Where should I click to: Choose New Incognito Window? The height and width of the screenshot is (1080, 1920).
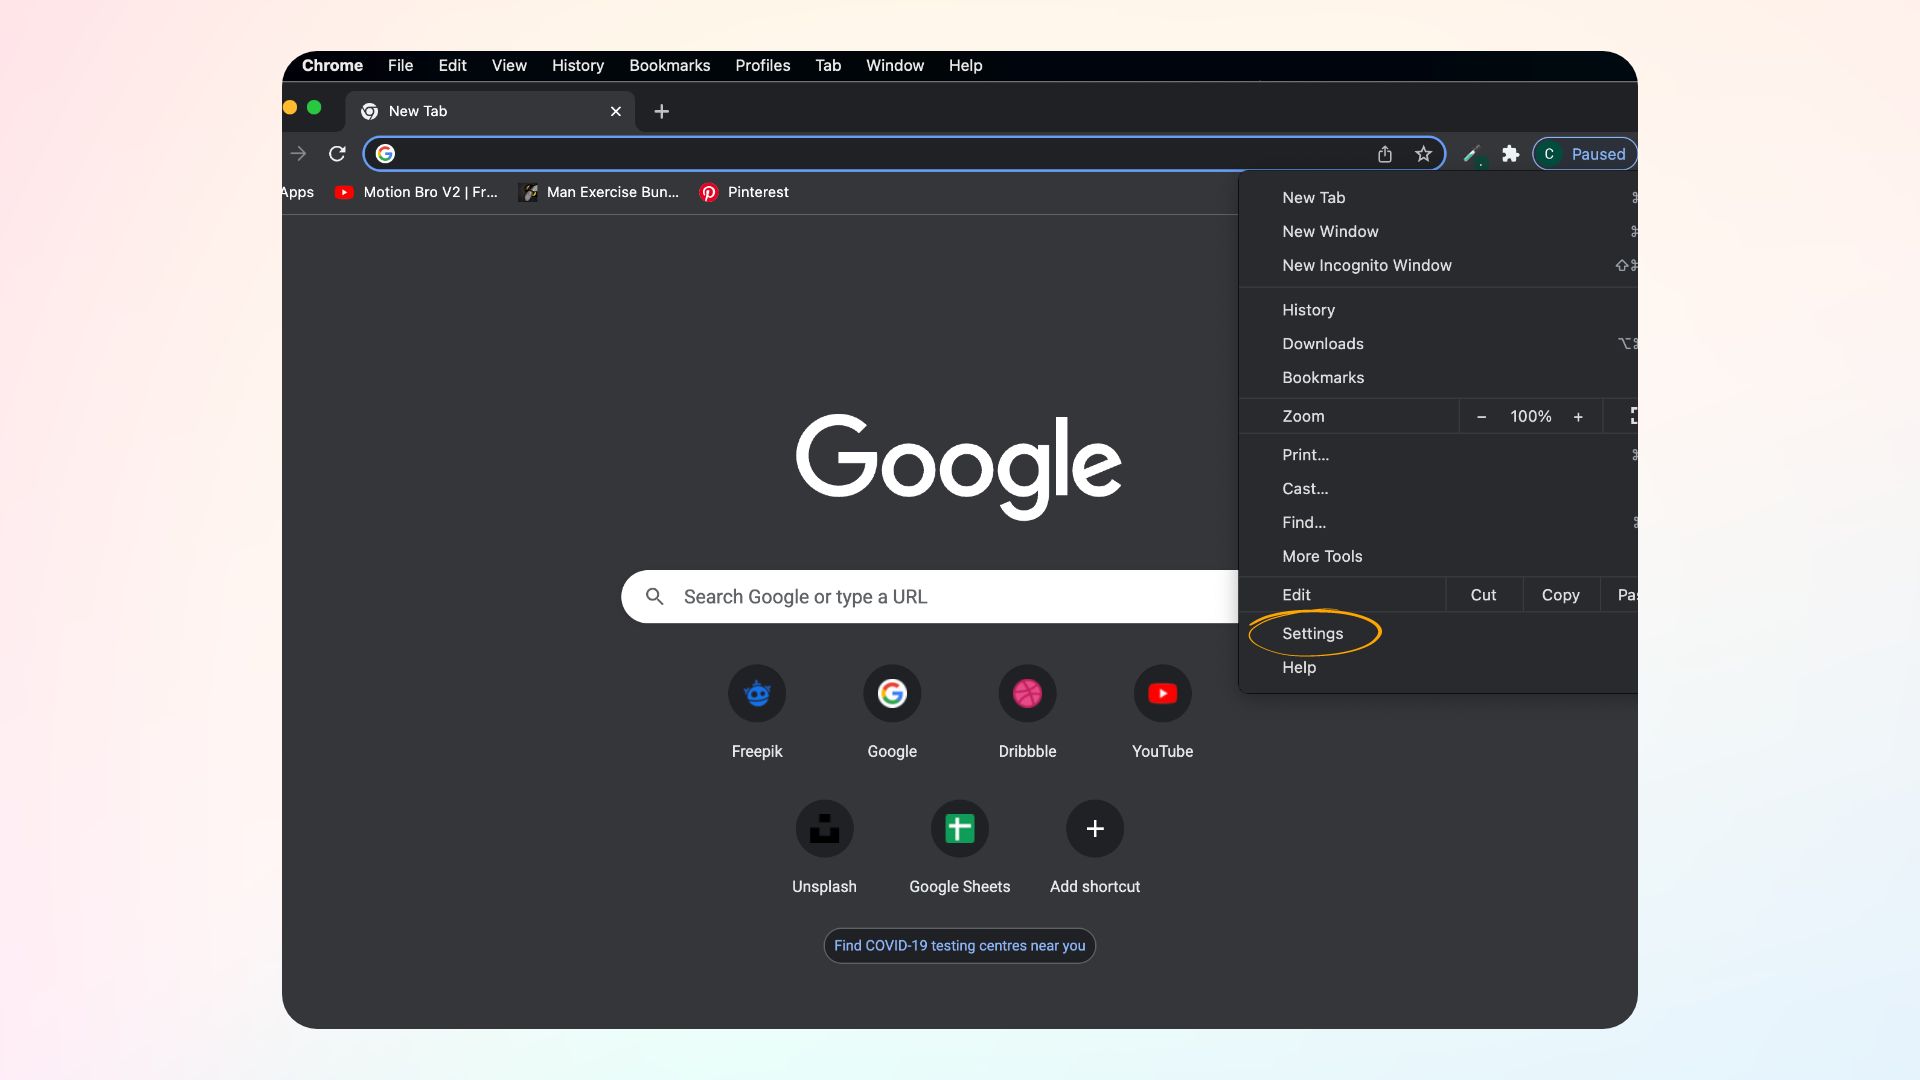coord(1438,266)
